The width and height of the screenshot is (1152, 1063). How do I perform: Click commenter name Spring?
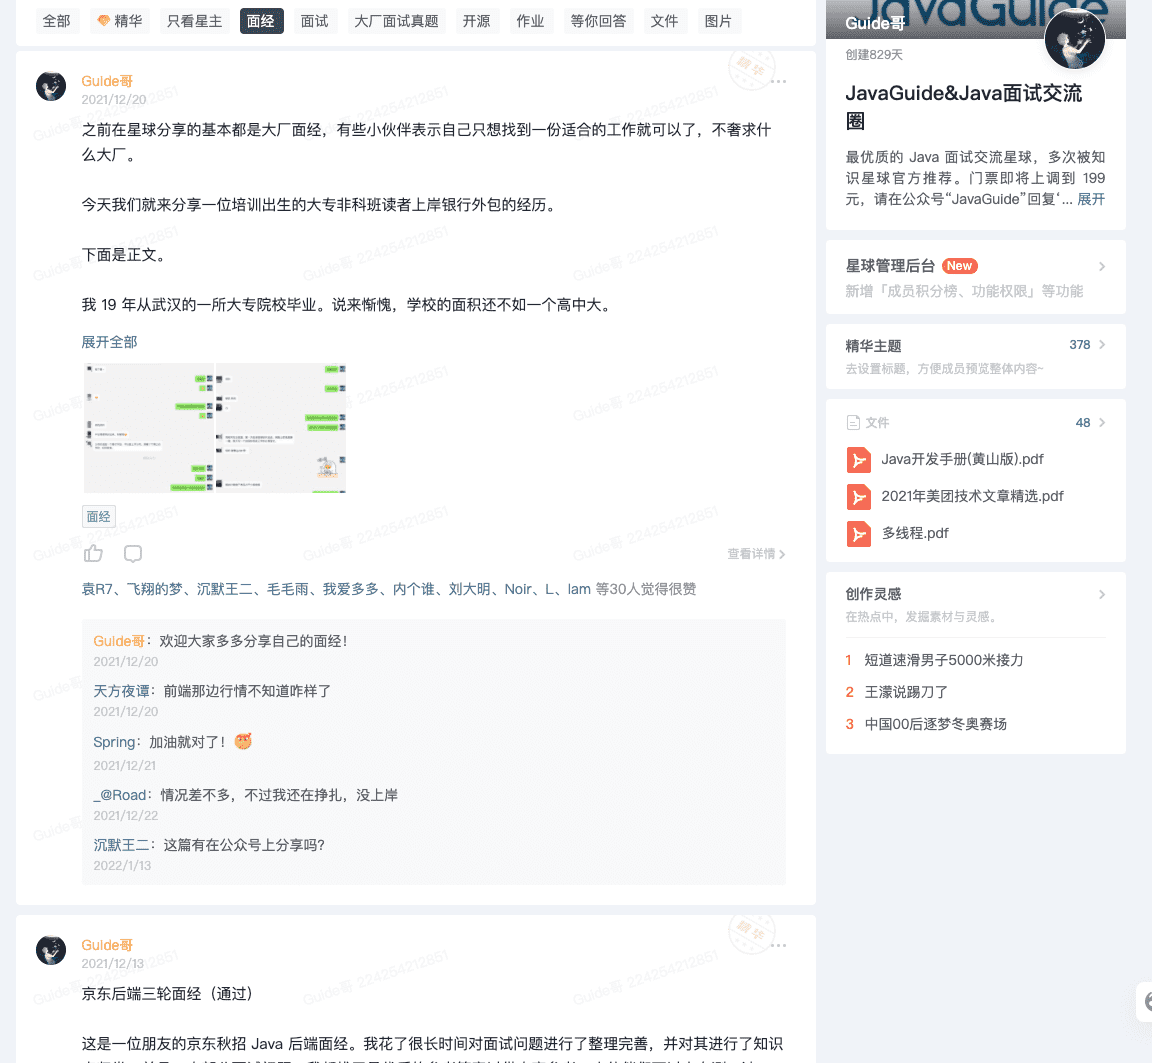(114, 742)
